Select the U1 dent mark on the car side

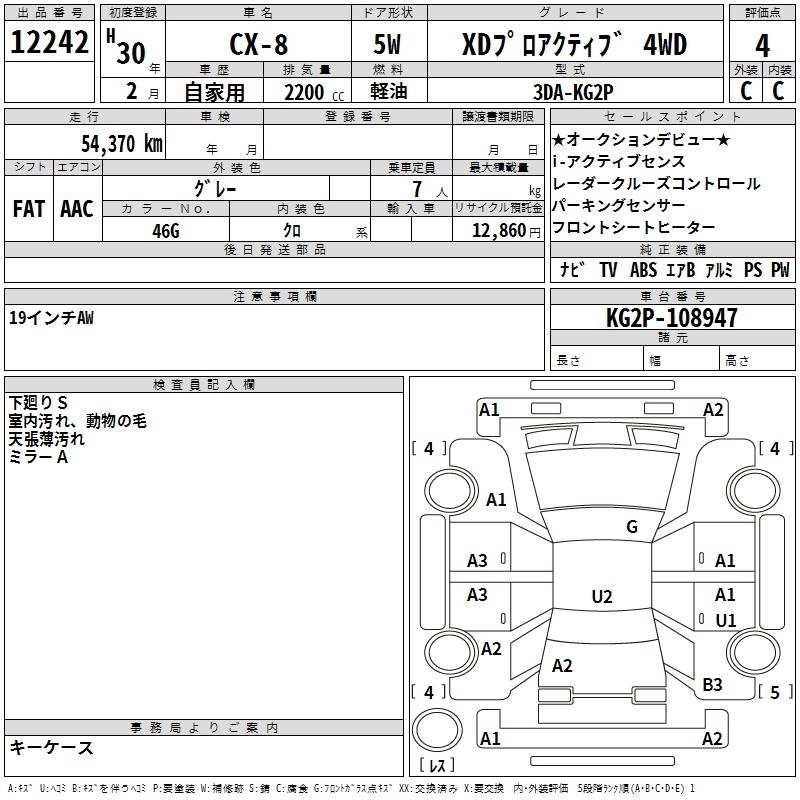(725, 620)
